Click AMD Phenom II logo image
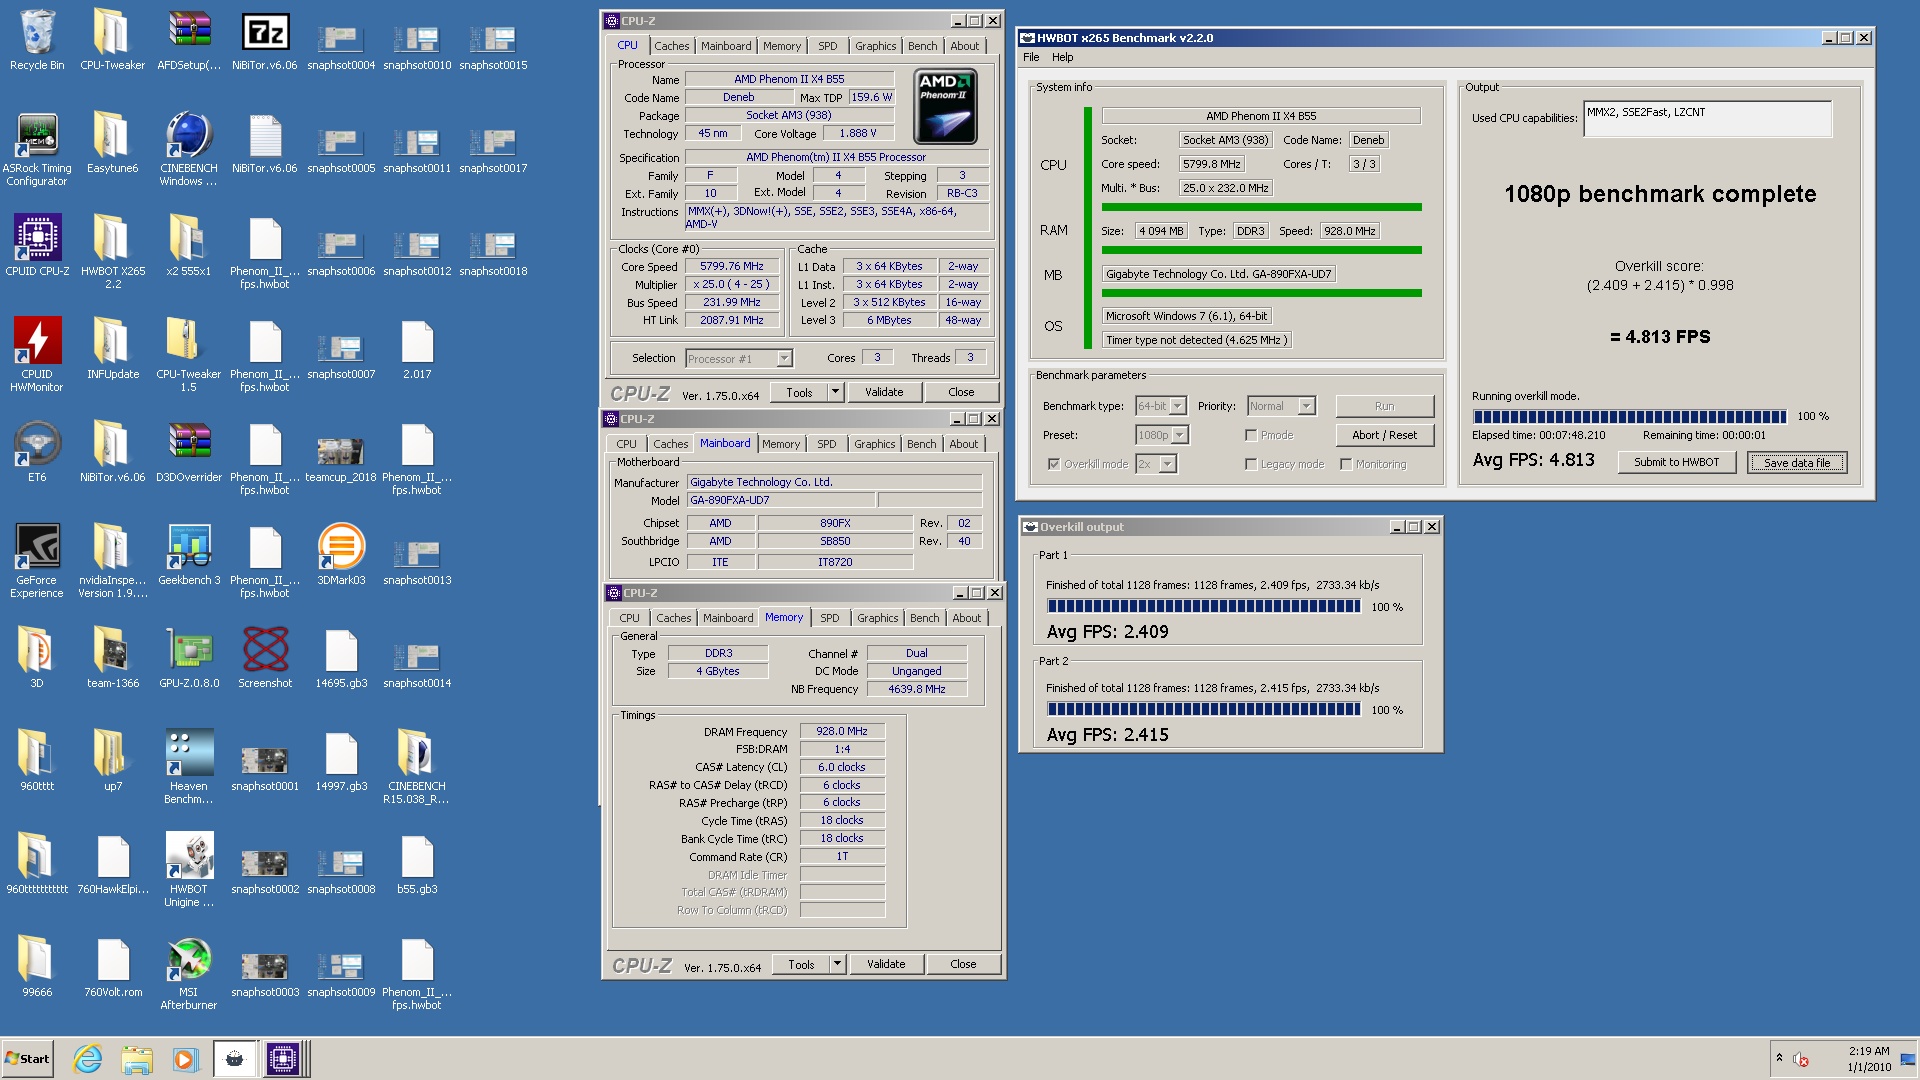Image resolution: width=1920 pixels, height=1080 pixels. (946, 107)
